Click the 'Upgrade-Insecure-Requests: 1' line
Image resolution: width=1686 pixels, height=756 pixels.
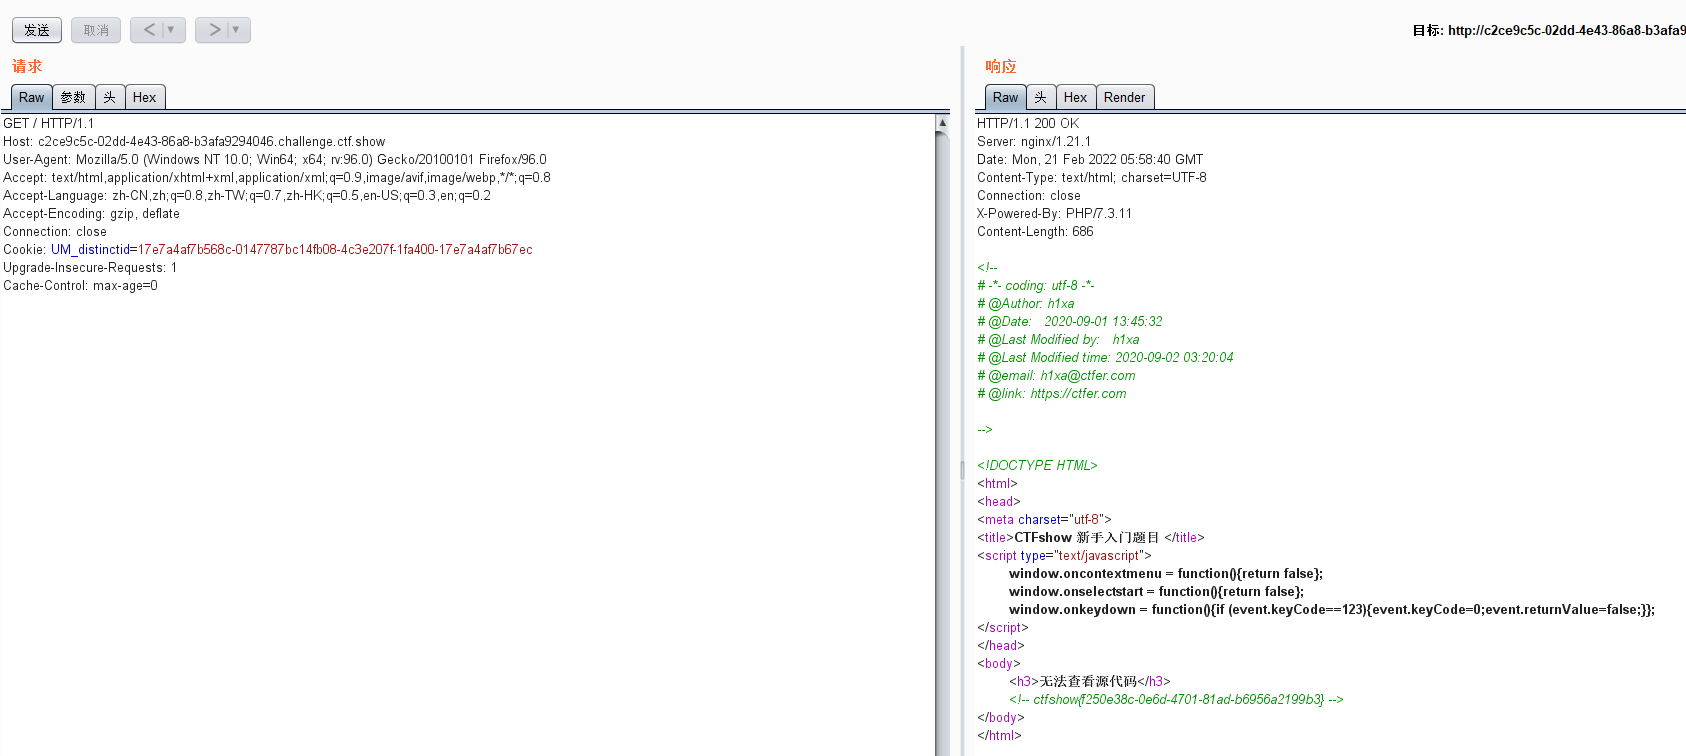tap(90, 267)
